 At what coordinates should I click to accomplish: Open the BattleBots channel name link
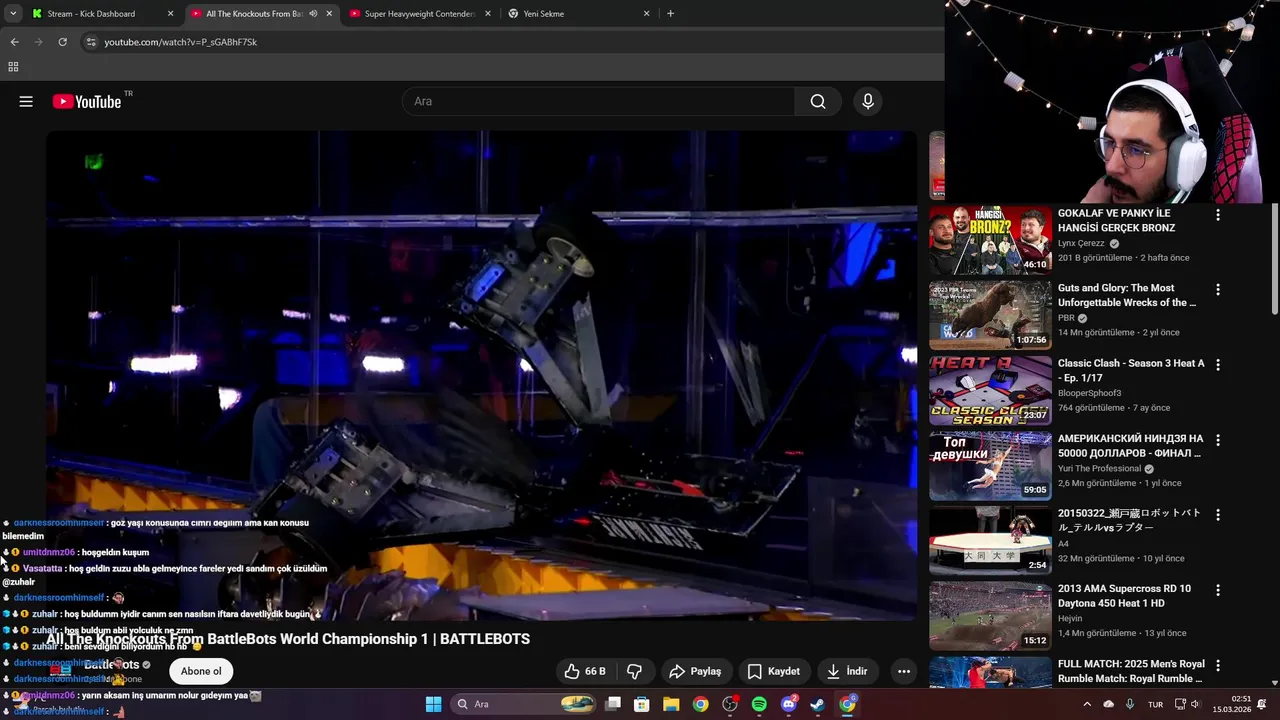pos(111,665)
